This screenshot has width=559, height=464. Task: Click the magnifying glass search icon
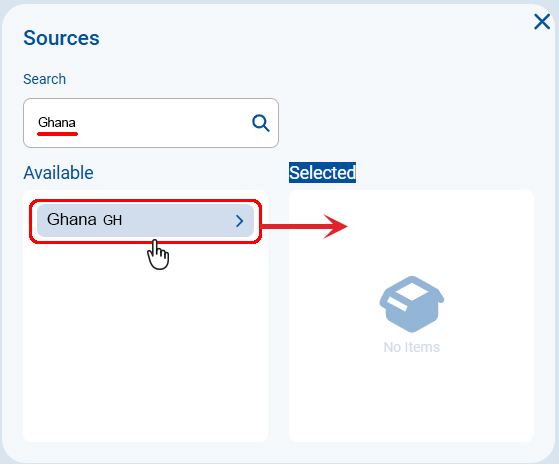coord(261,123)
